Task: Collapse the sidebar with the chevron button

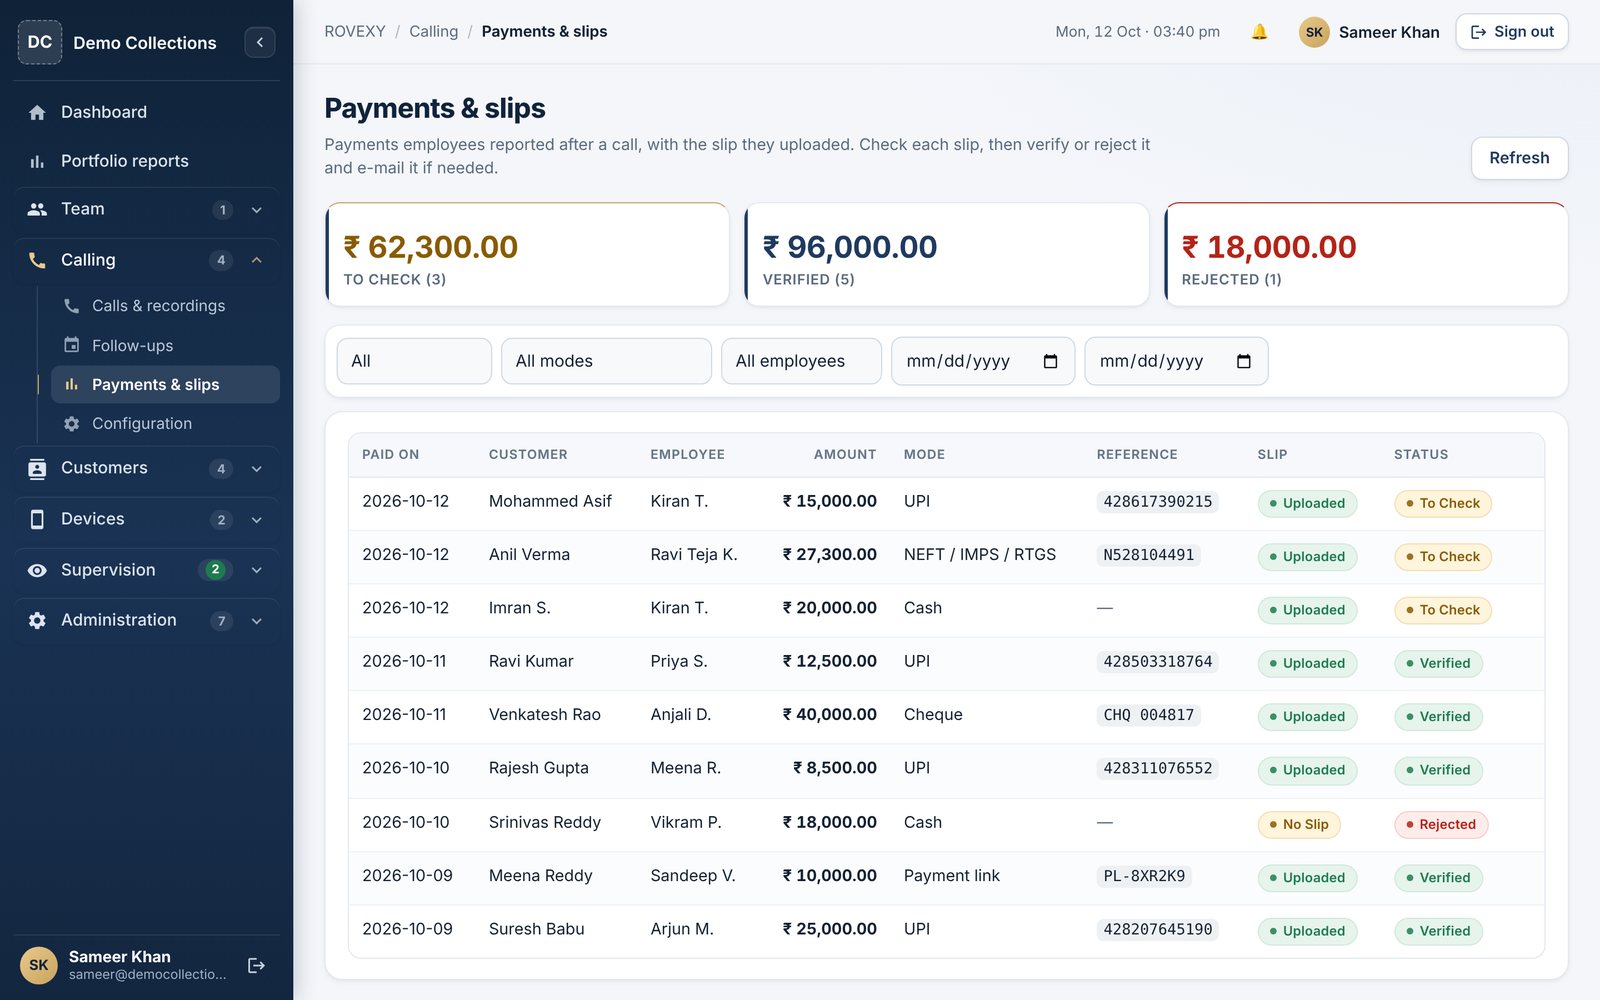Action: tap(260, 42)
